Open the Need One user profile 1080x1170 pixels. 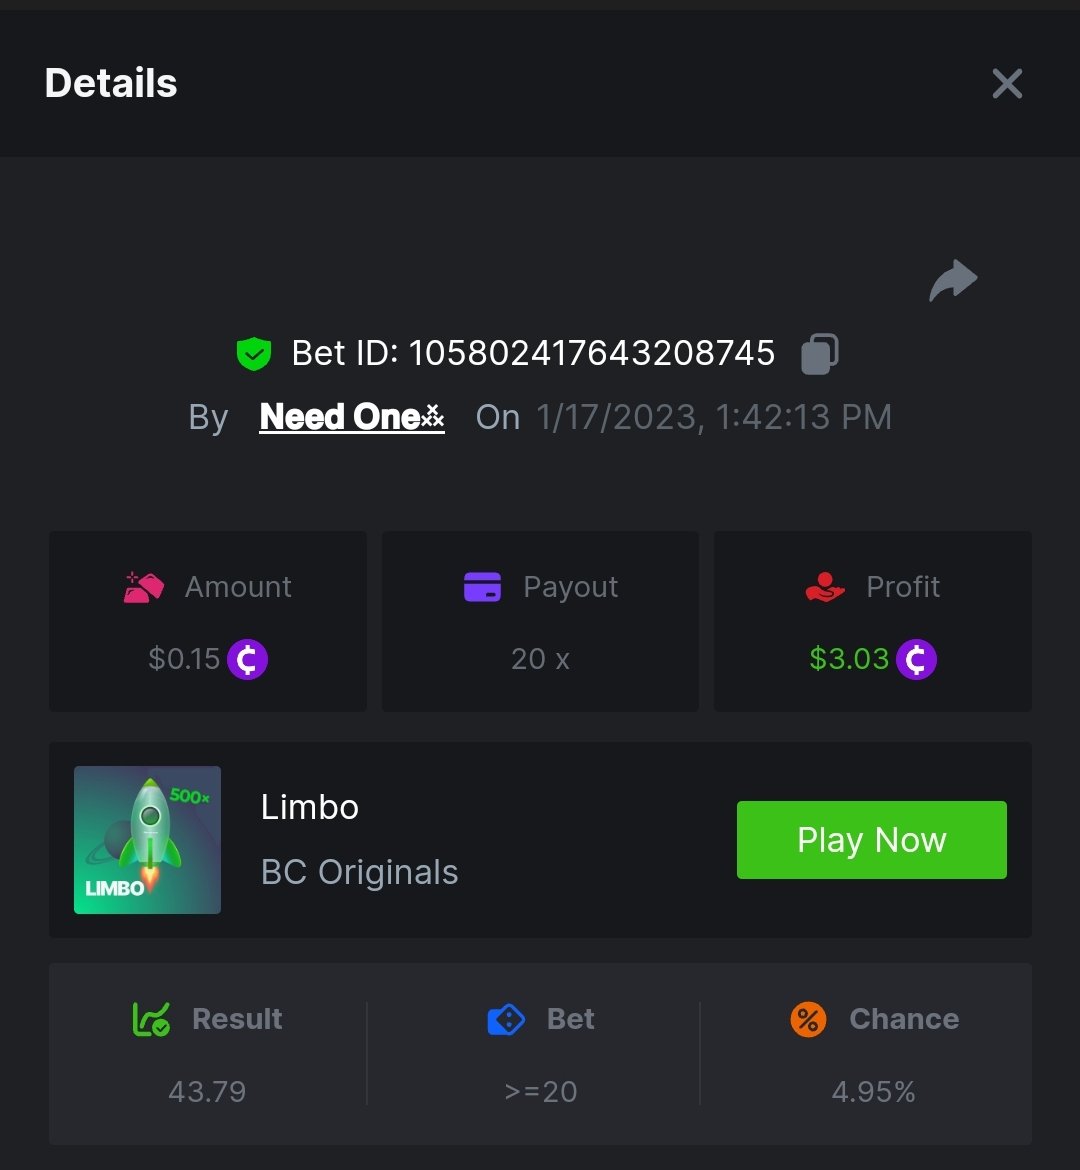351,417
